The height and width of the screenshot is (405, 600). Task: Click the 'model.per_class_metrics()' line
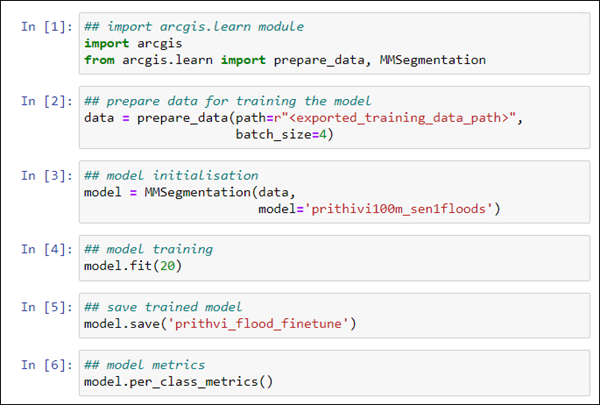point(179,382)
